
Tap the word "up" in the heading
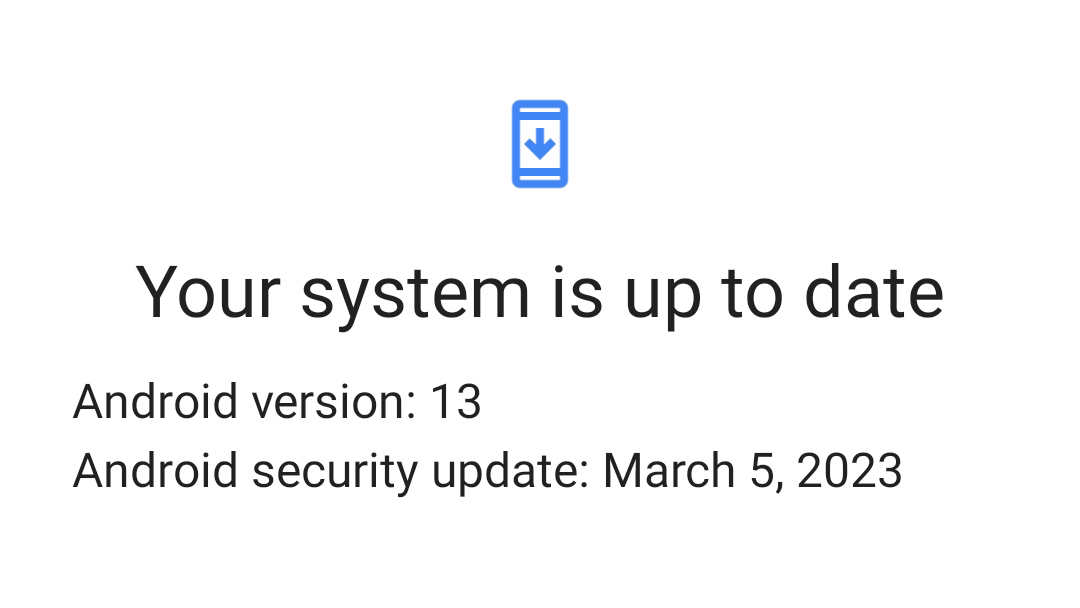click(661, 292)
